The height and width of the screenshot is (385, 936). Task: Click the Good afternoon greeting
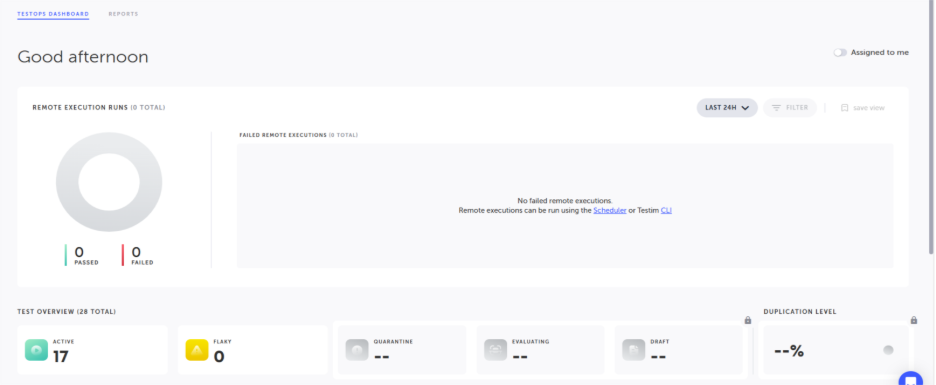pyautogui.click(x=83, y=57)
